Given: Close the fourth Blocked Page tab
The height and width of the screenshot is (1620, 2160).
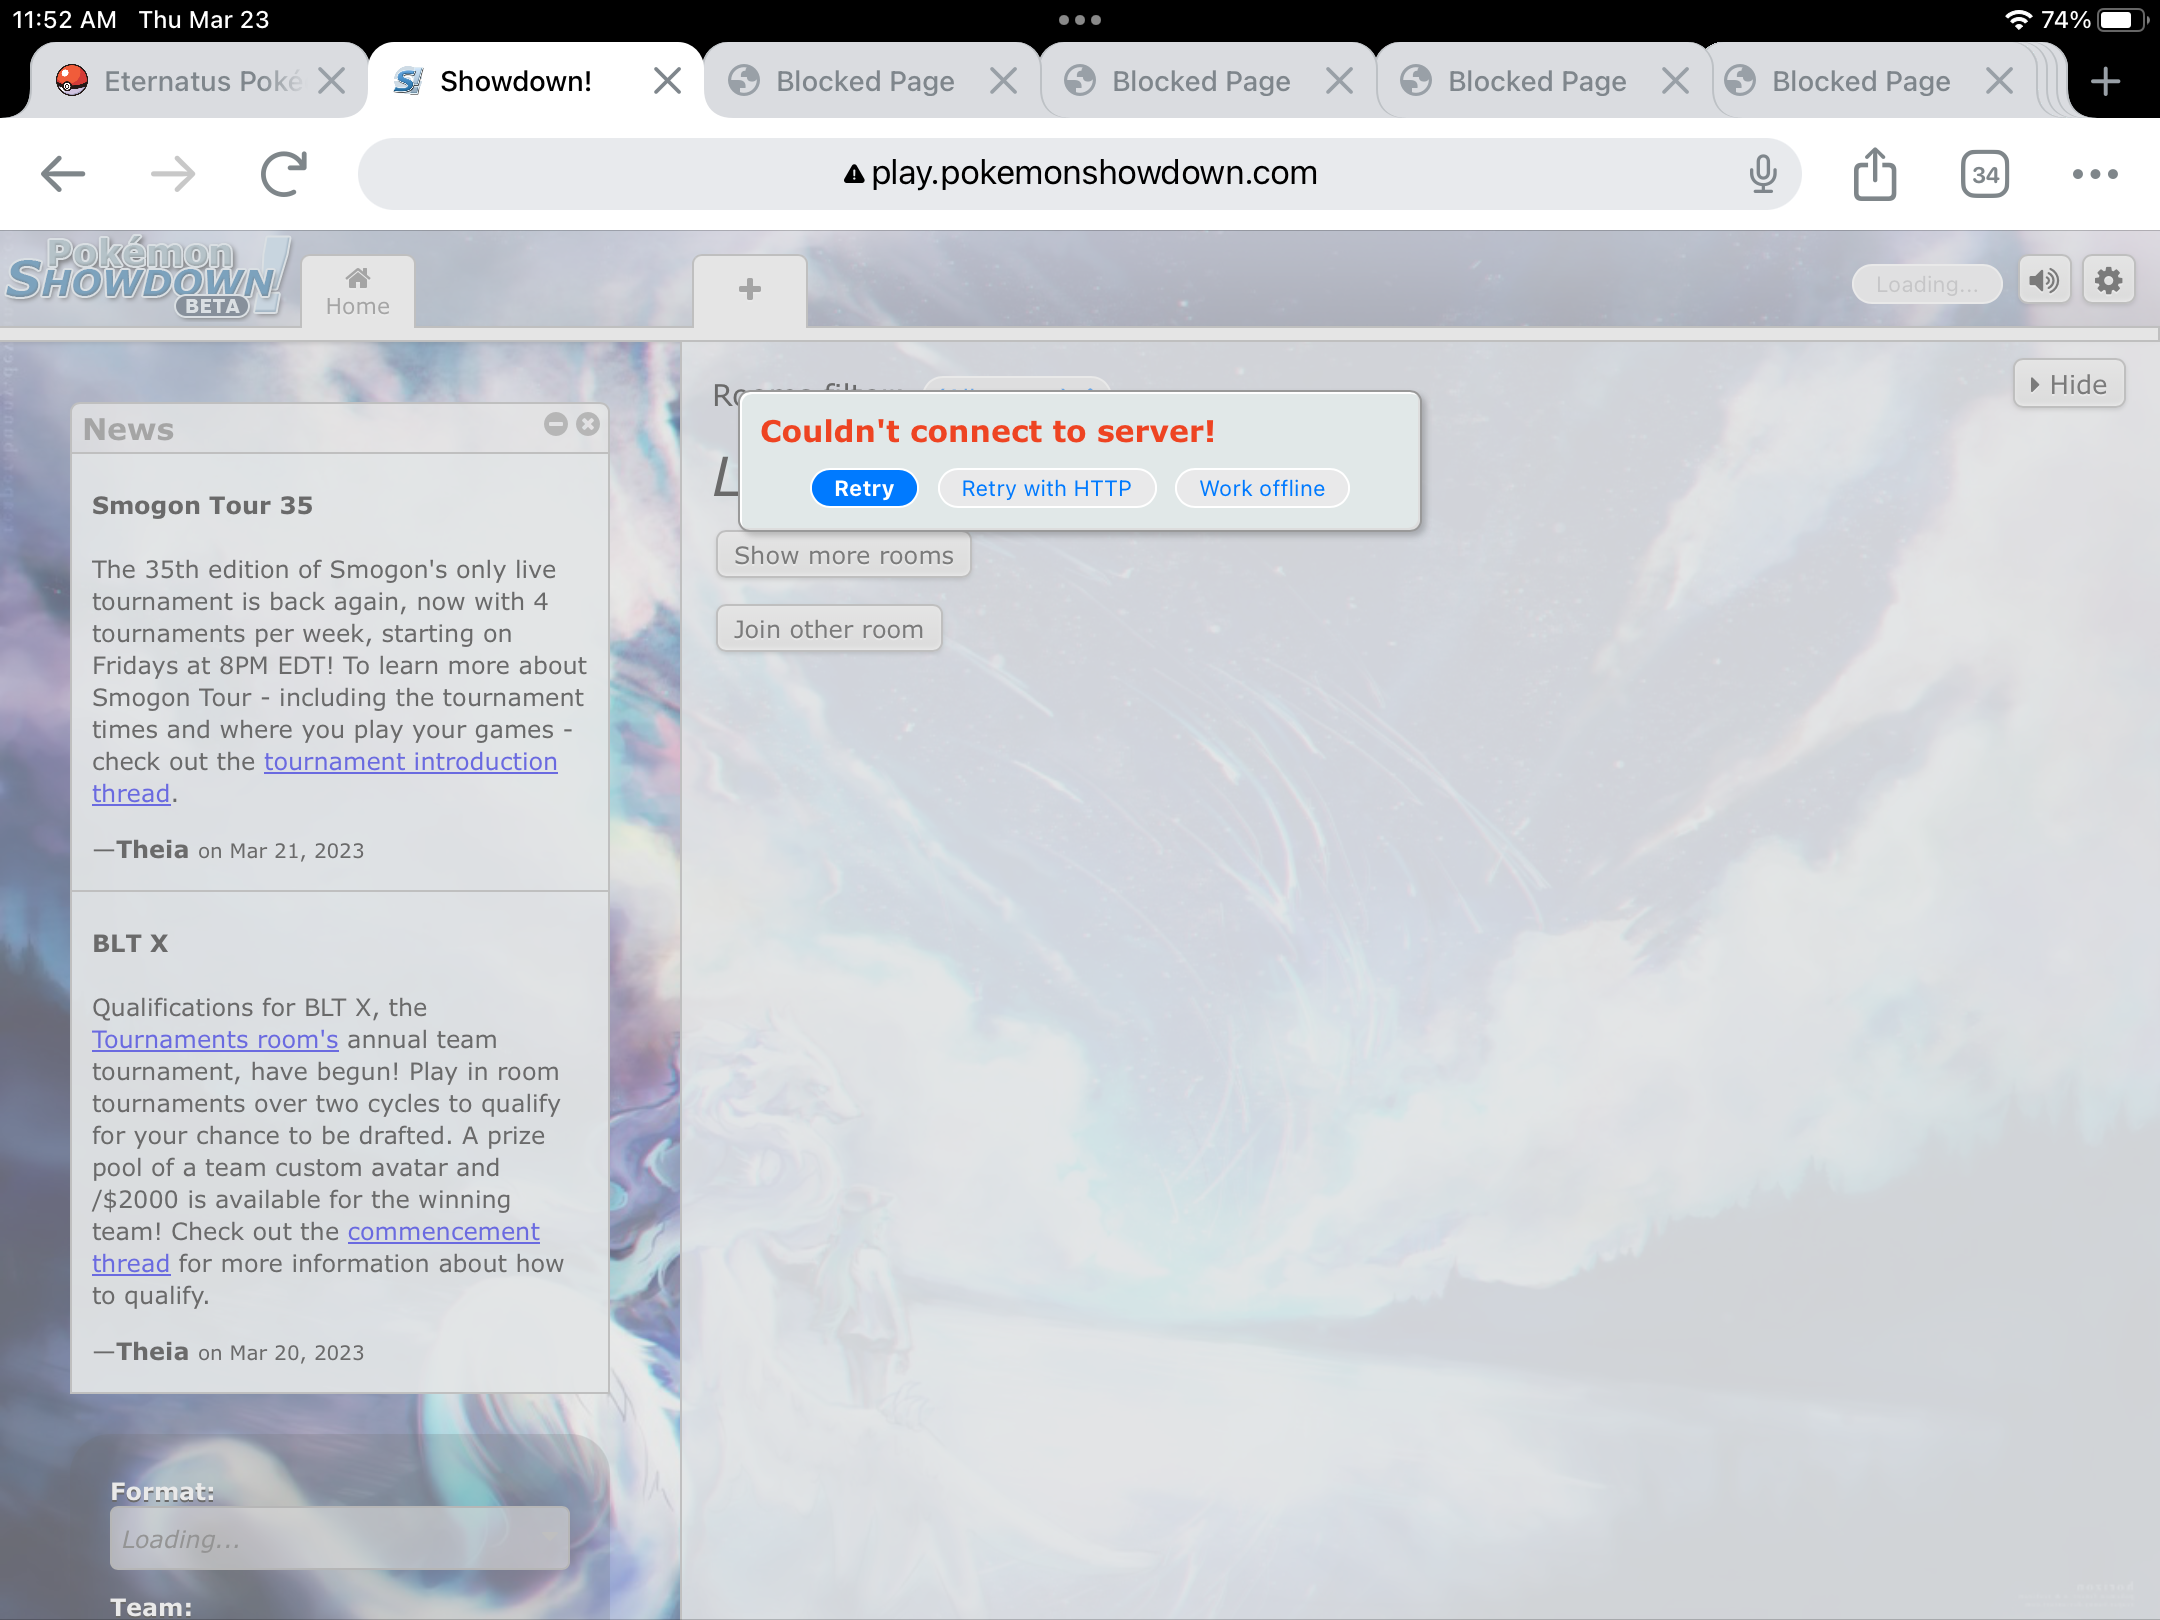Looking at the screenshot, I should [1999, 81].
